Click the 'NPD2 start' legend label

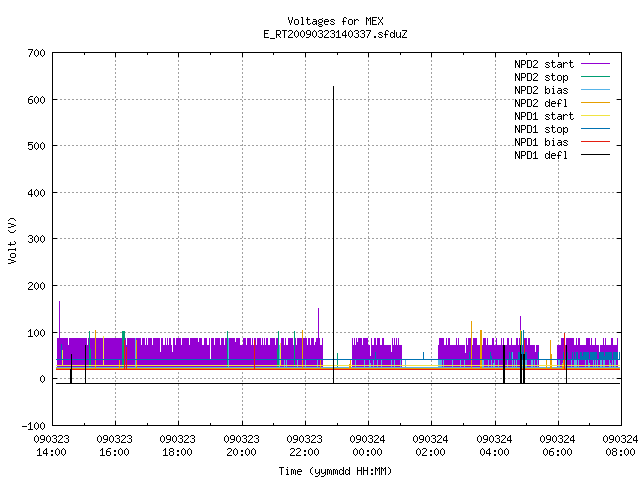544,64
